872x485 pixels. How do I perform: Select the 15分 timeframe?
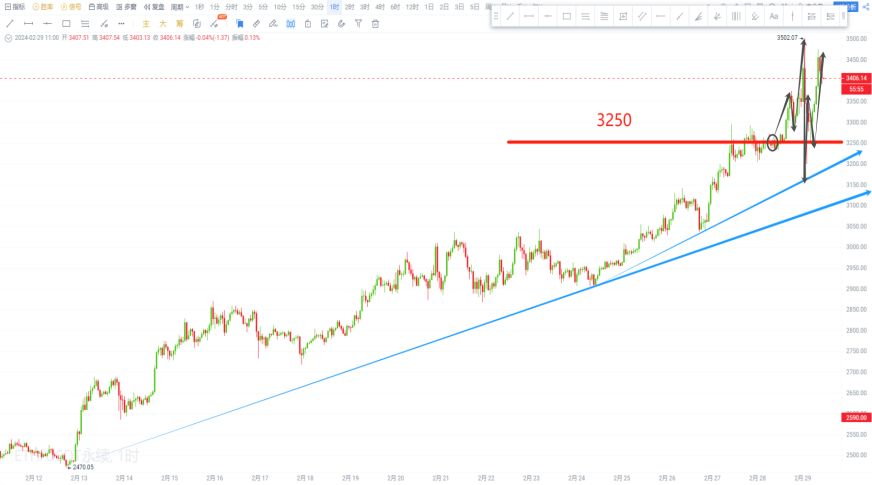click(x=299, y=7)
